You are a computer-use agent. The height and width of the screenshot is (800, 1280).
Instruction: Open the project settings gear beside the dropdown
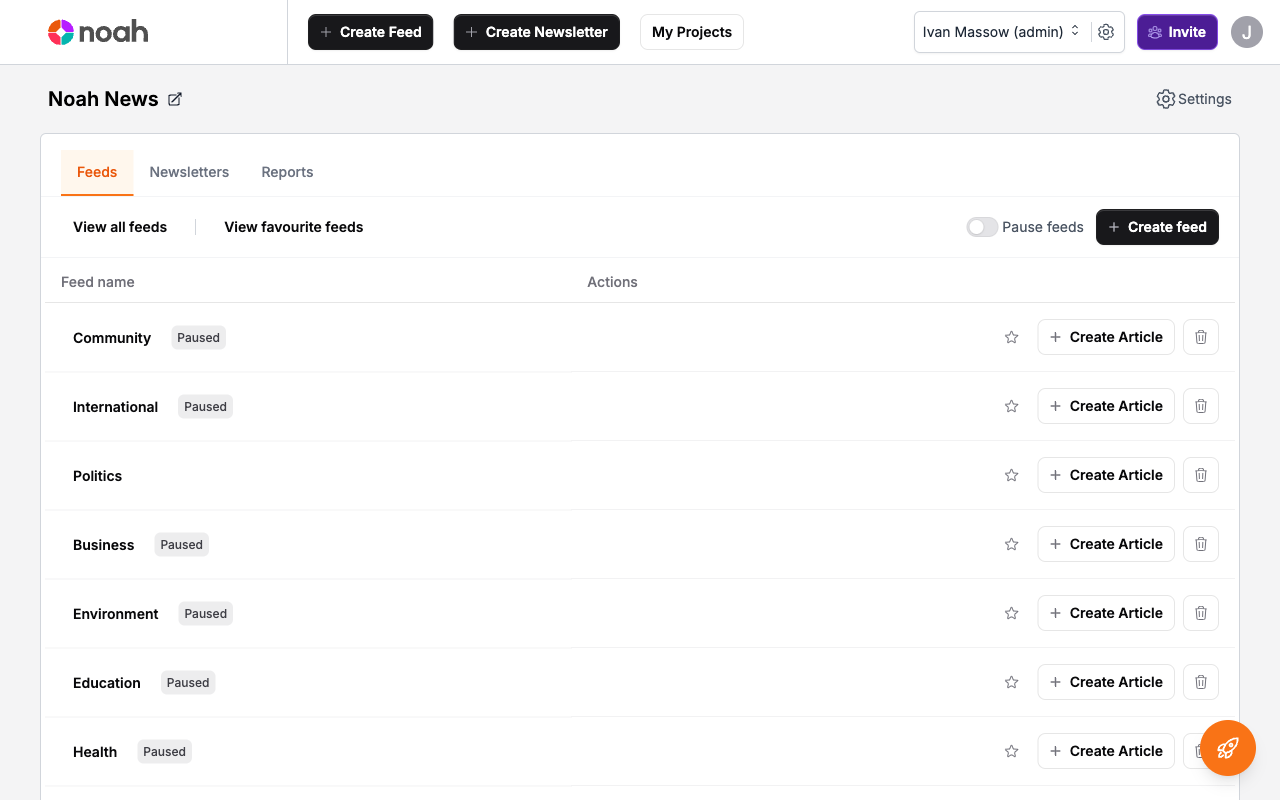pyautogui.click(x=1106, y=32)
